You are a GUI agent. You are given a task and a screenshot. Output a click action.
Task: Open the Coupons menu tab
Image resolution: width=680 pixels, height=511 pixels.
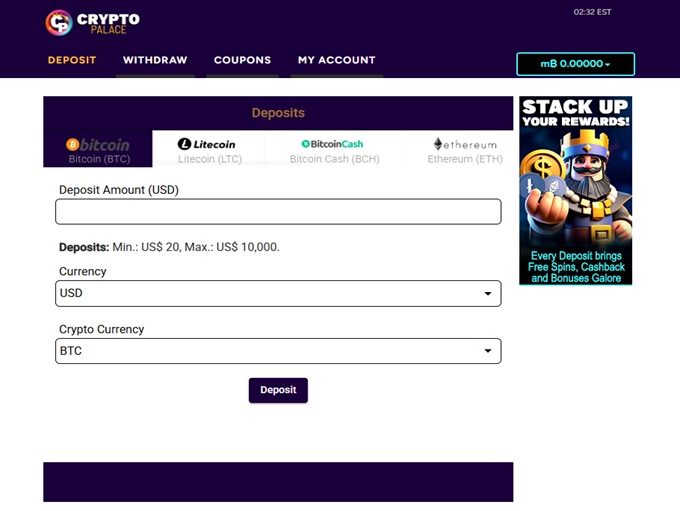[x=242, y=60]
